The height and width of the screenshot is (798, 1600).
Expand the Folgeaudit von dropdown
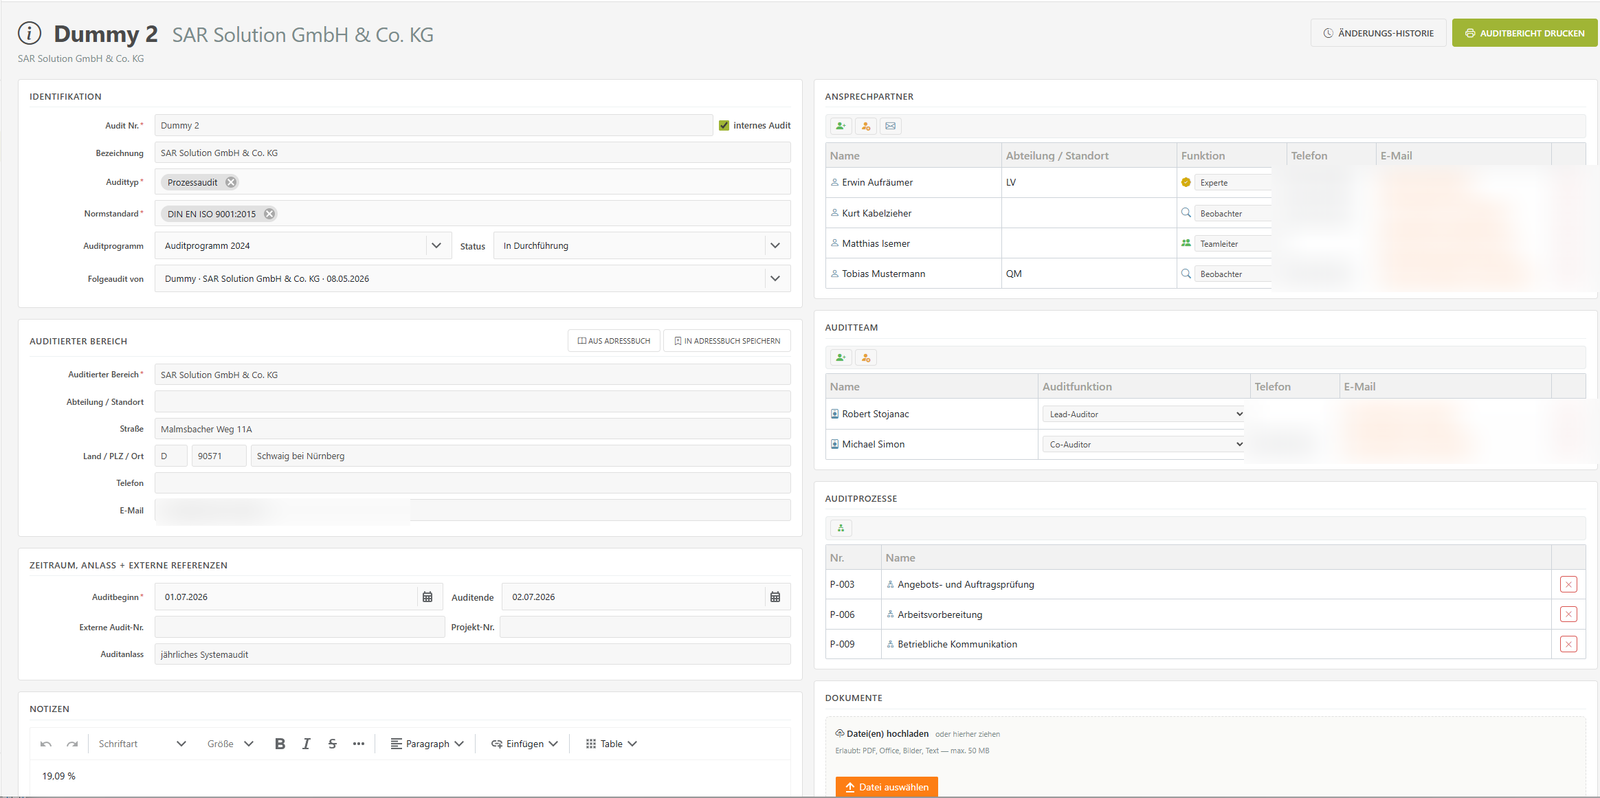[473, 279]
